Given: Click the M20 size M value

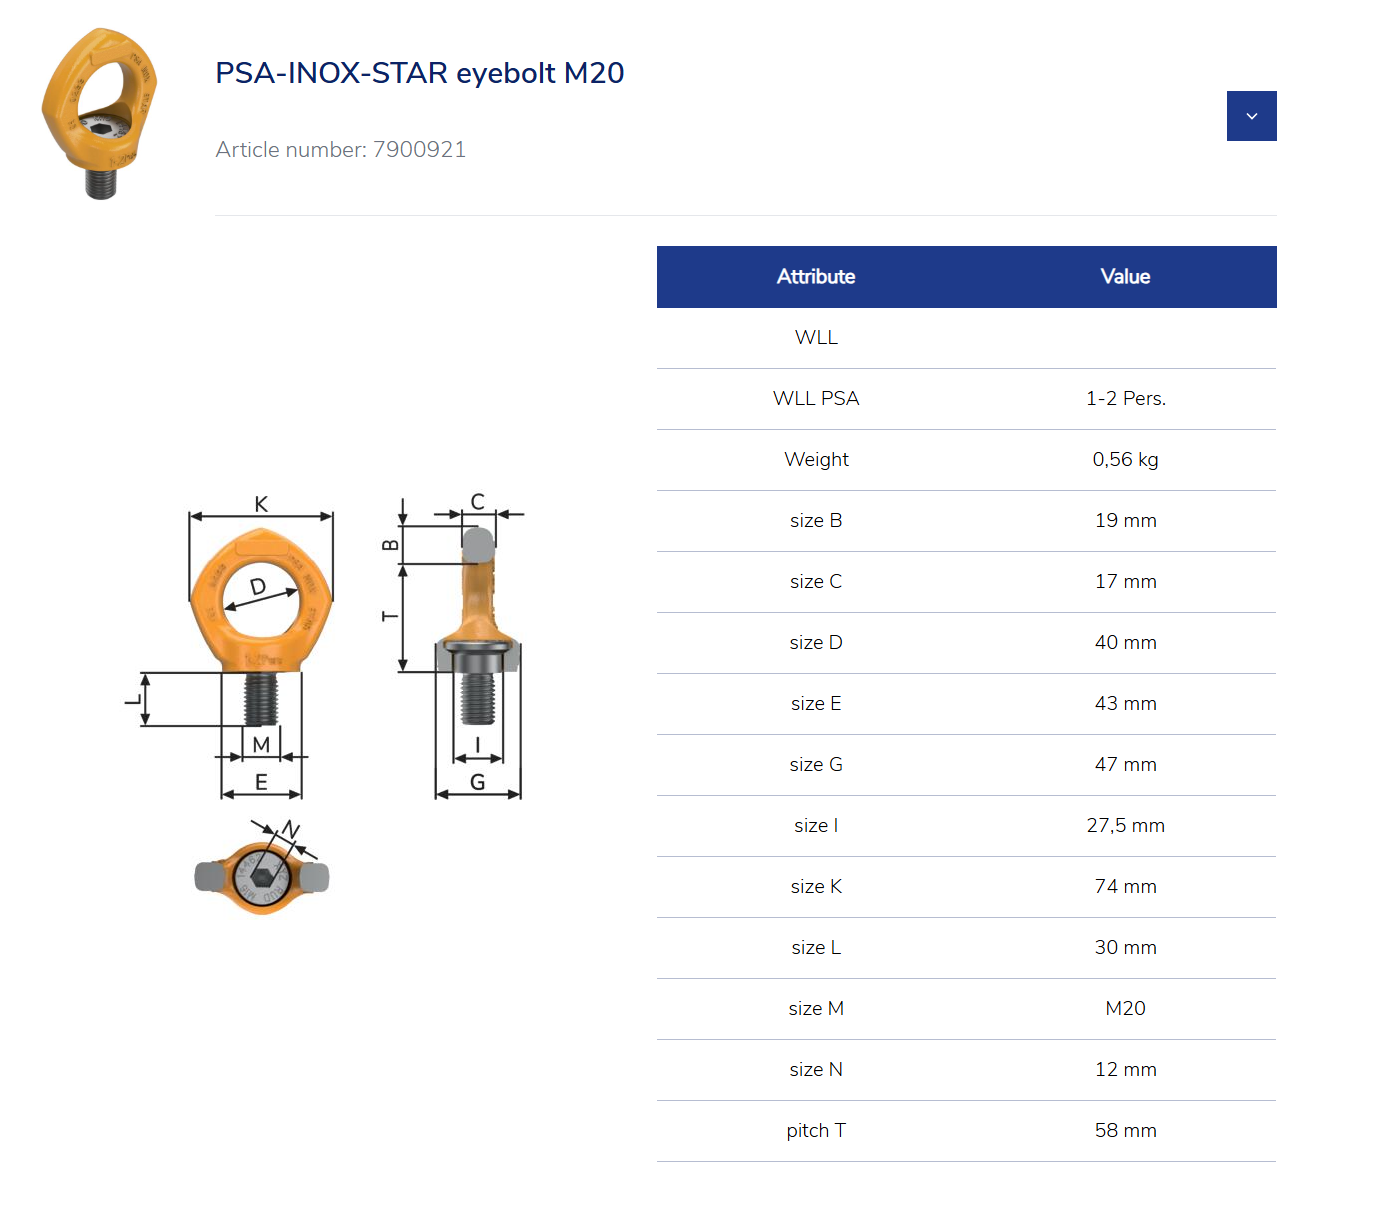Looking at the screenshot, I should coord(1125,1008).
